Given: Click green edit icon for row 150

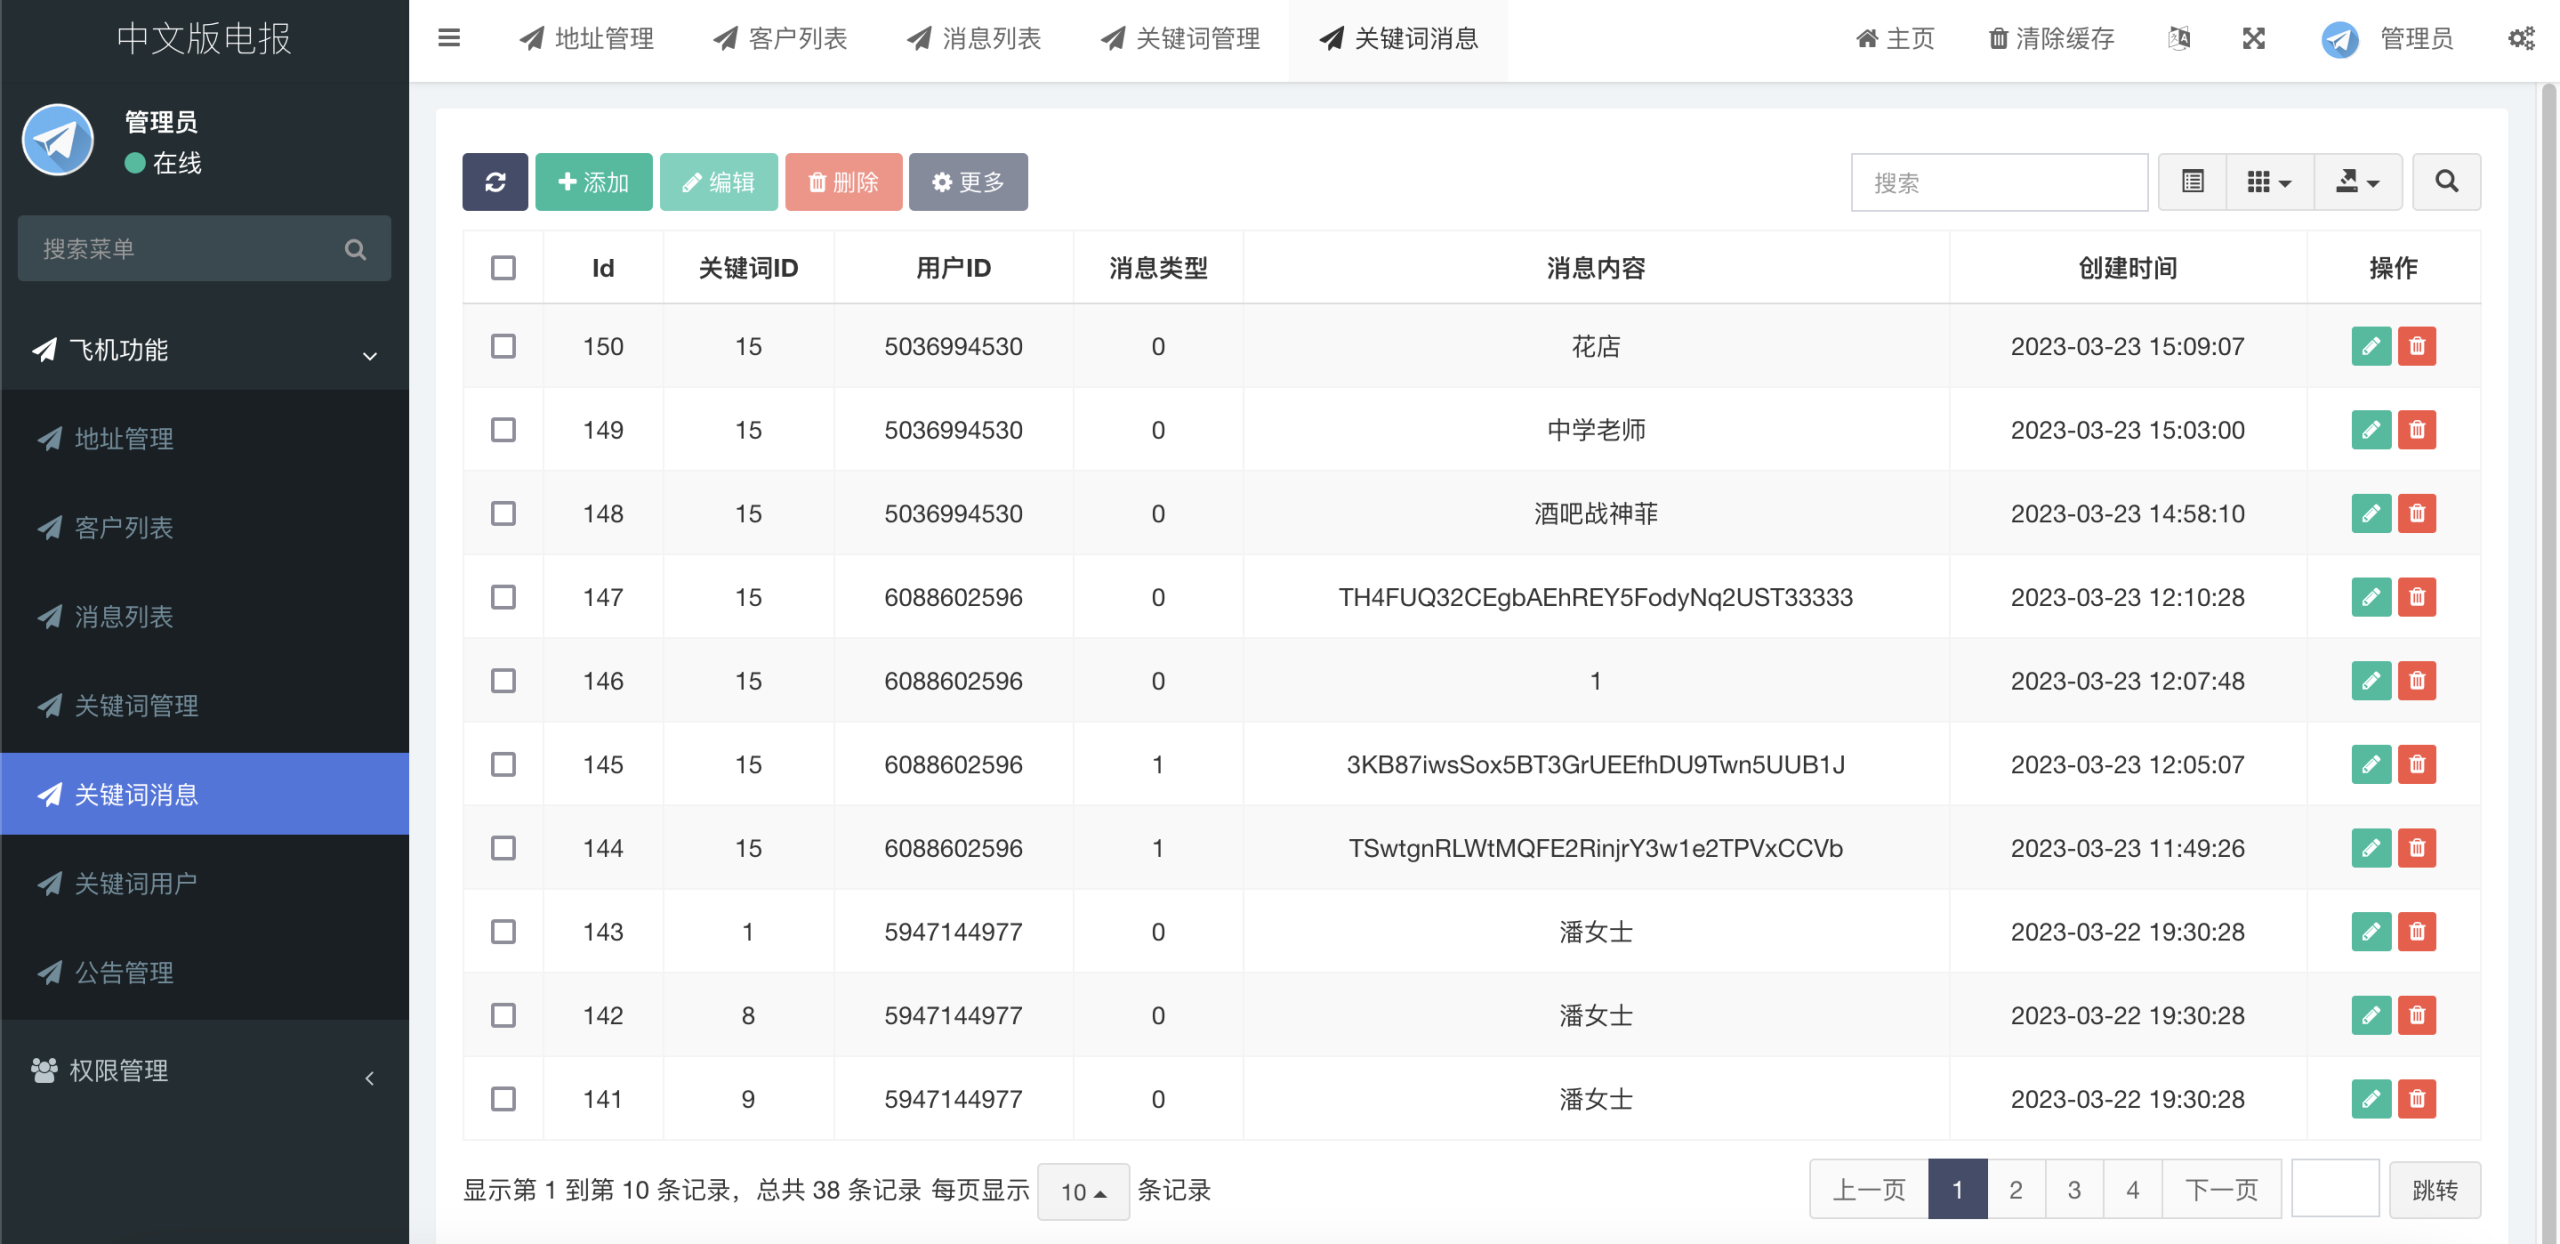Looking at the screenshot, I should pyautogui.click(x=2370, y=346).
